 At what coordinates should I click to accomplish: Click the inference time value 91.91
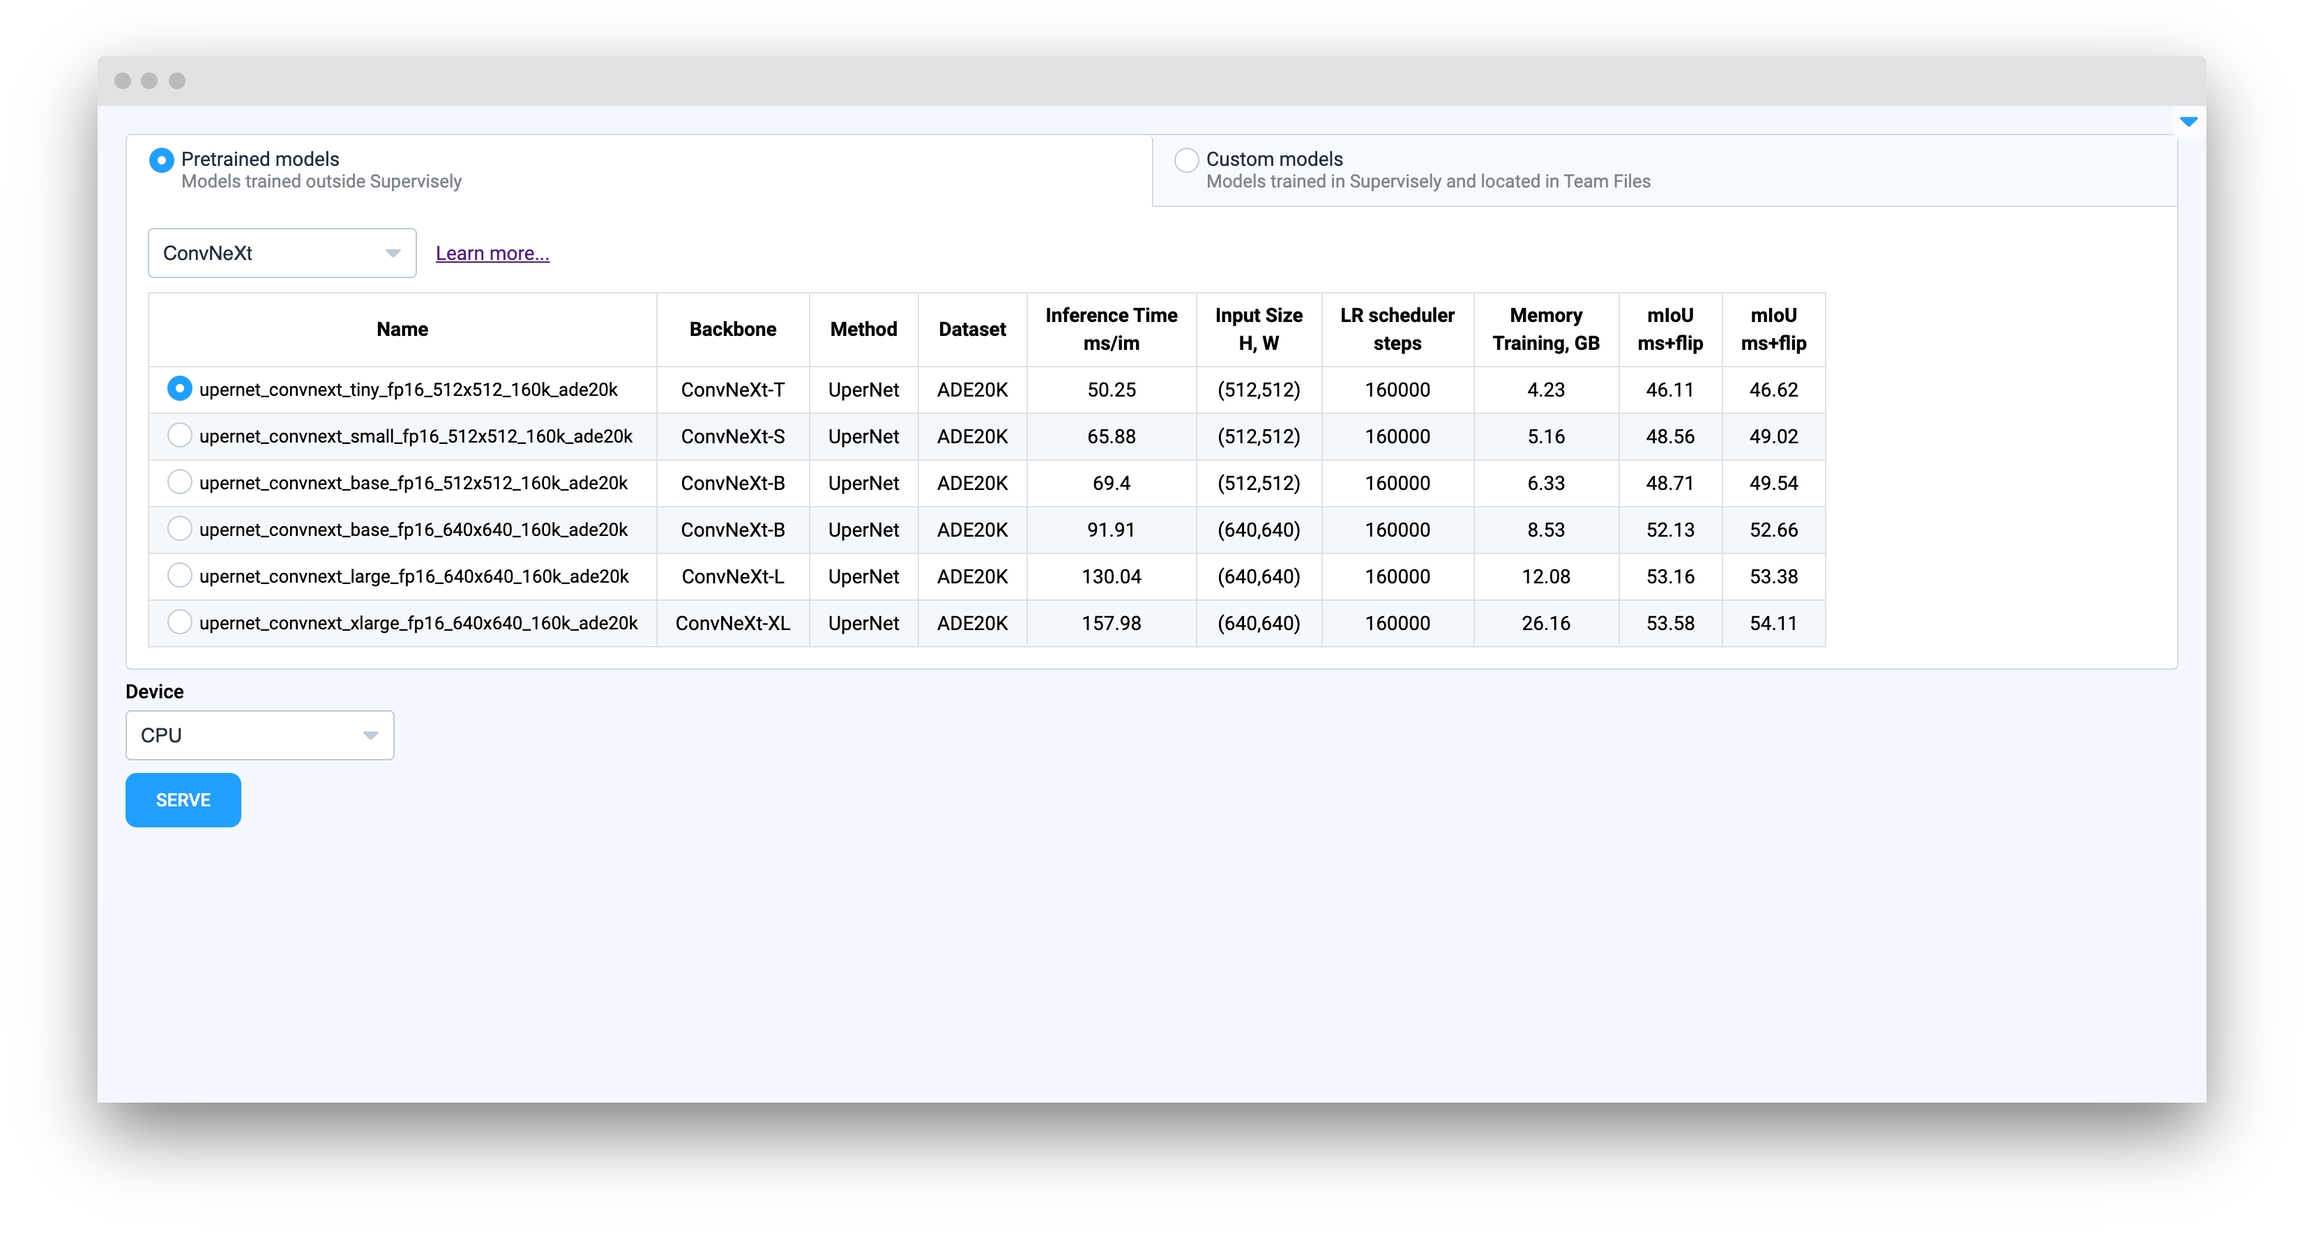pos(1111,530)
